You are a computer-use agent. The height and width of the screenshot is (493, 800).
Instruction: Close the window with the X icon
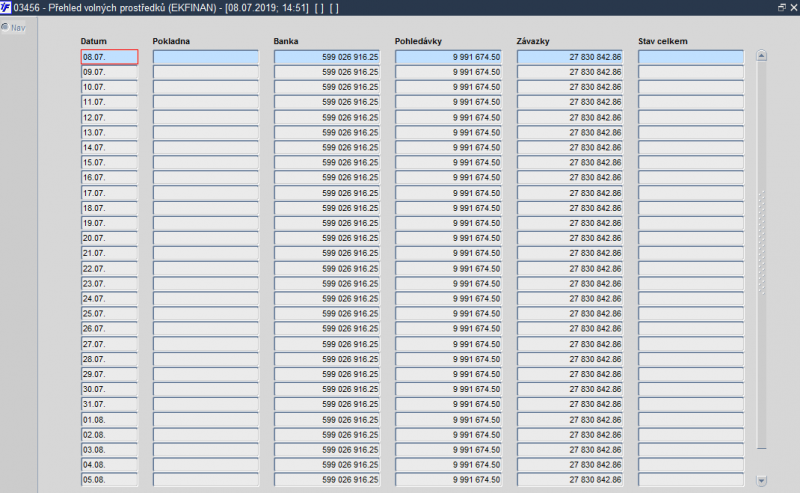794,7
